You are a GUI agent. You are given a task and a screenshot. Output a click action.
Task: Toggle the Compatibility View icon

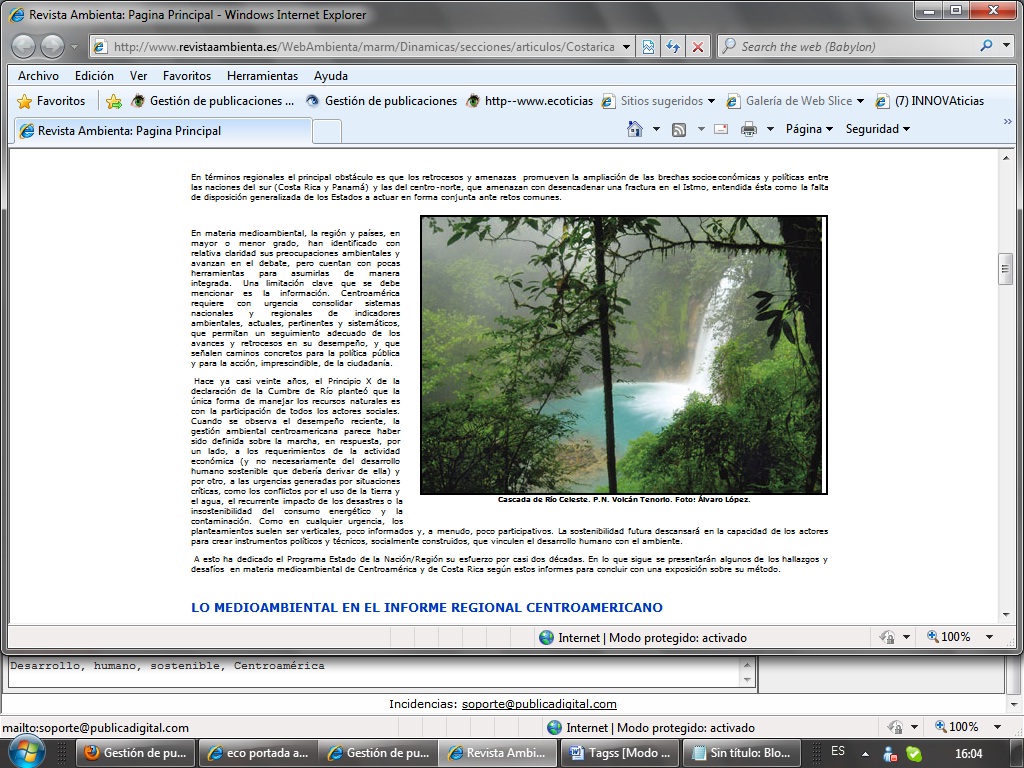pyautogui.click(x=649, y=47)
